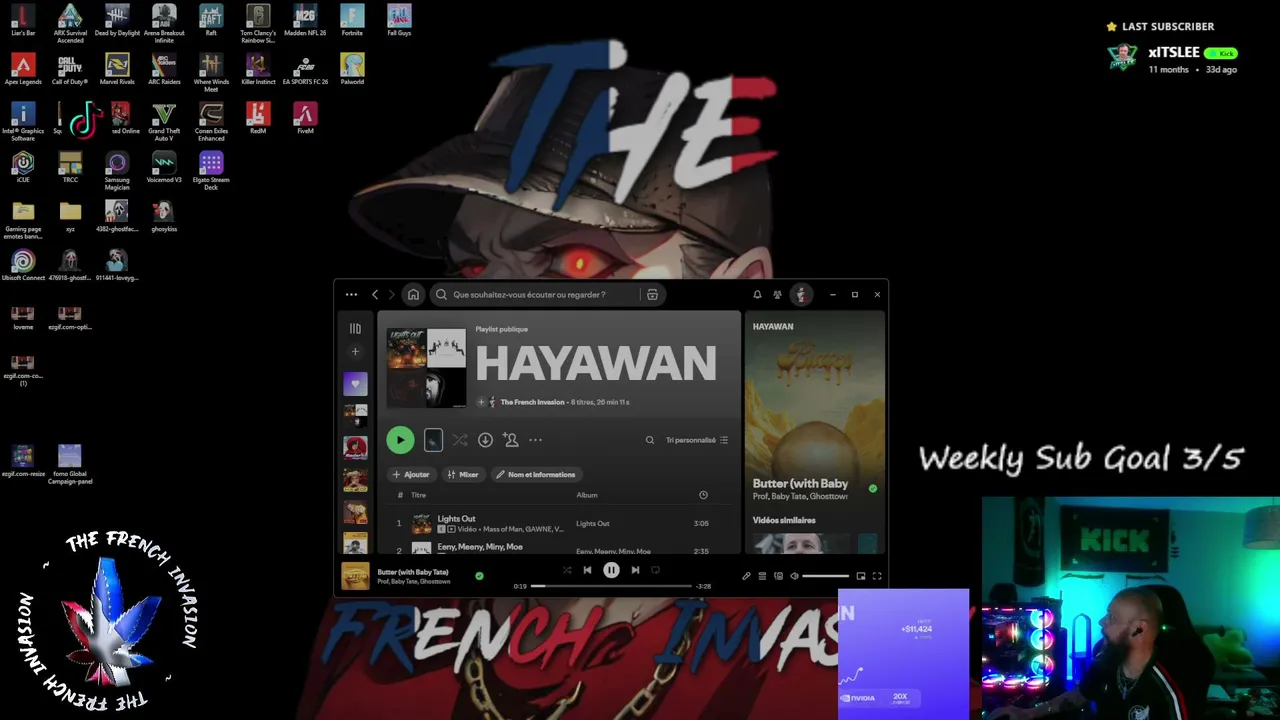Viewport: 1280px width, 720px height.
Task: Launch Fortnite desktop shortcut
Action: point(352,21)
